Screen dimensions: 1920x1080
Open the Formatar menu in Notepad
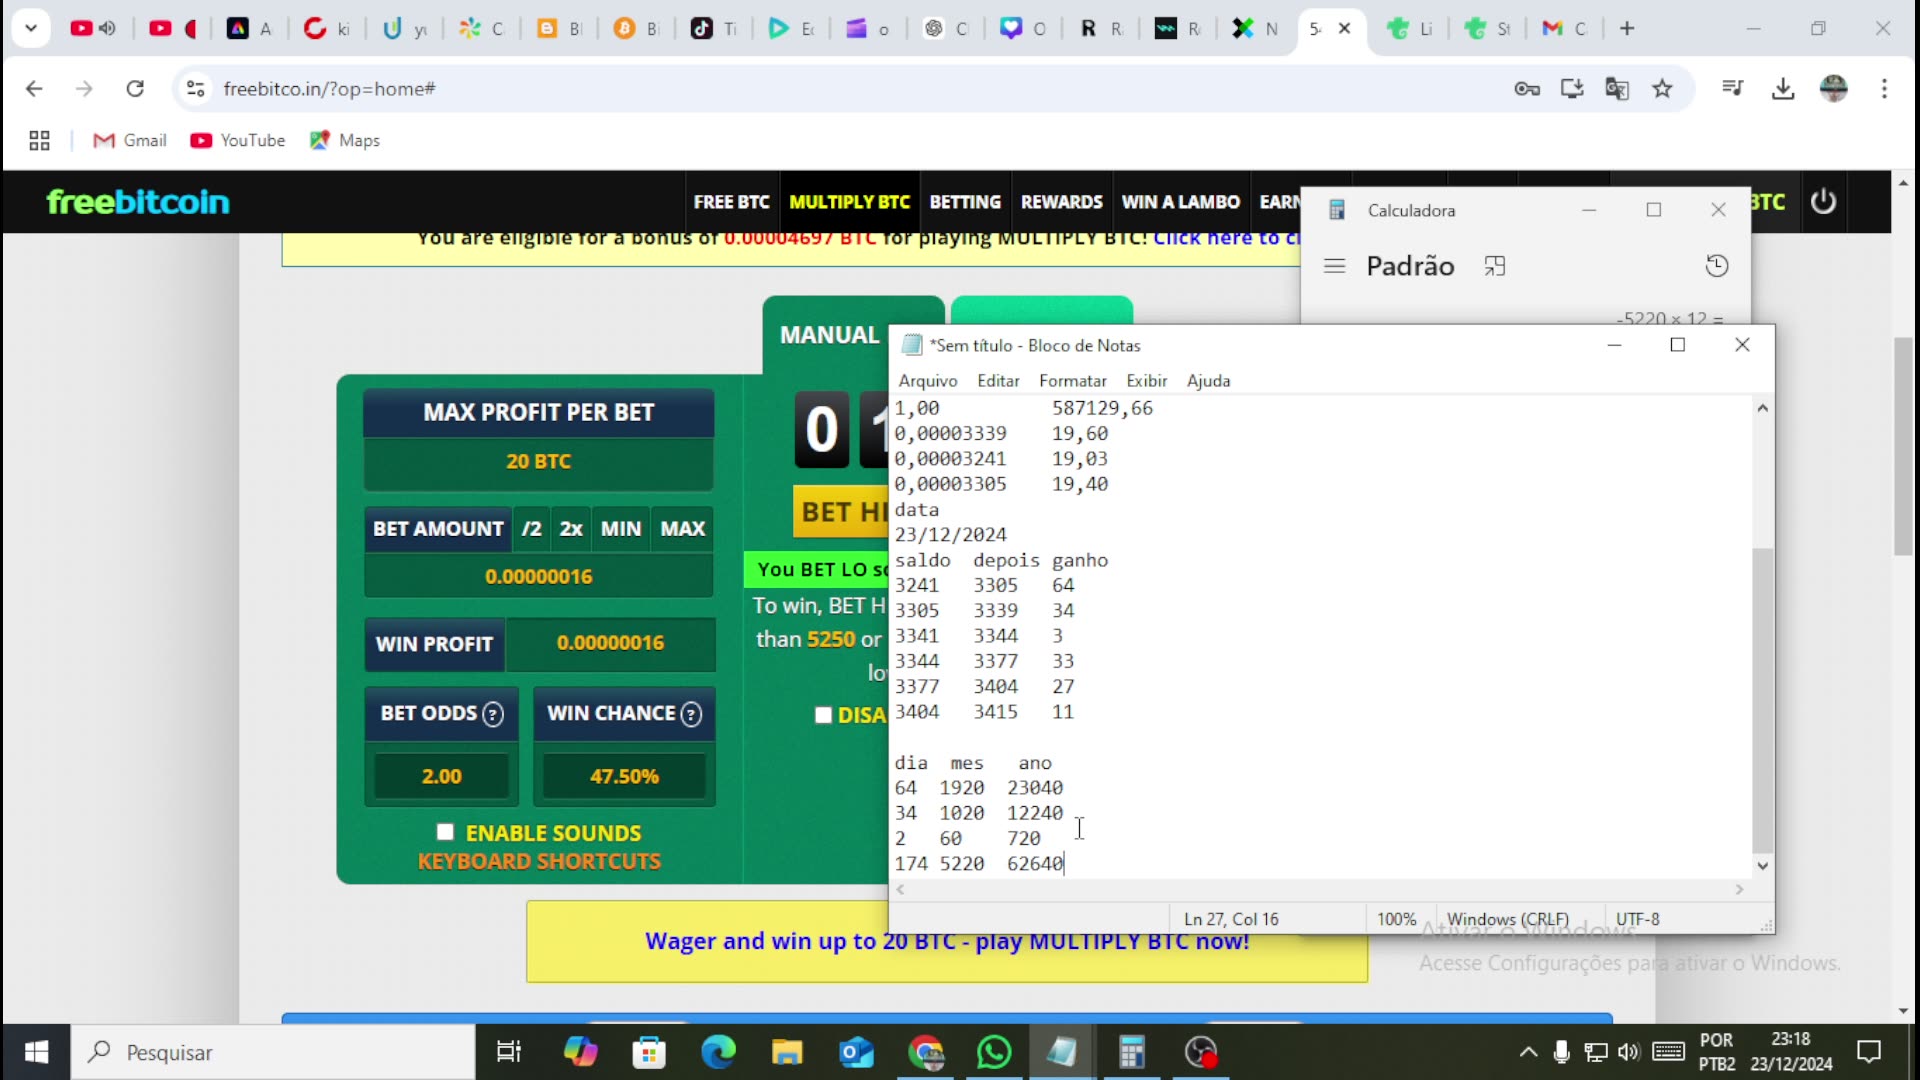(1072, 380)
